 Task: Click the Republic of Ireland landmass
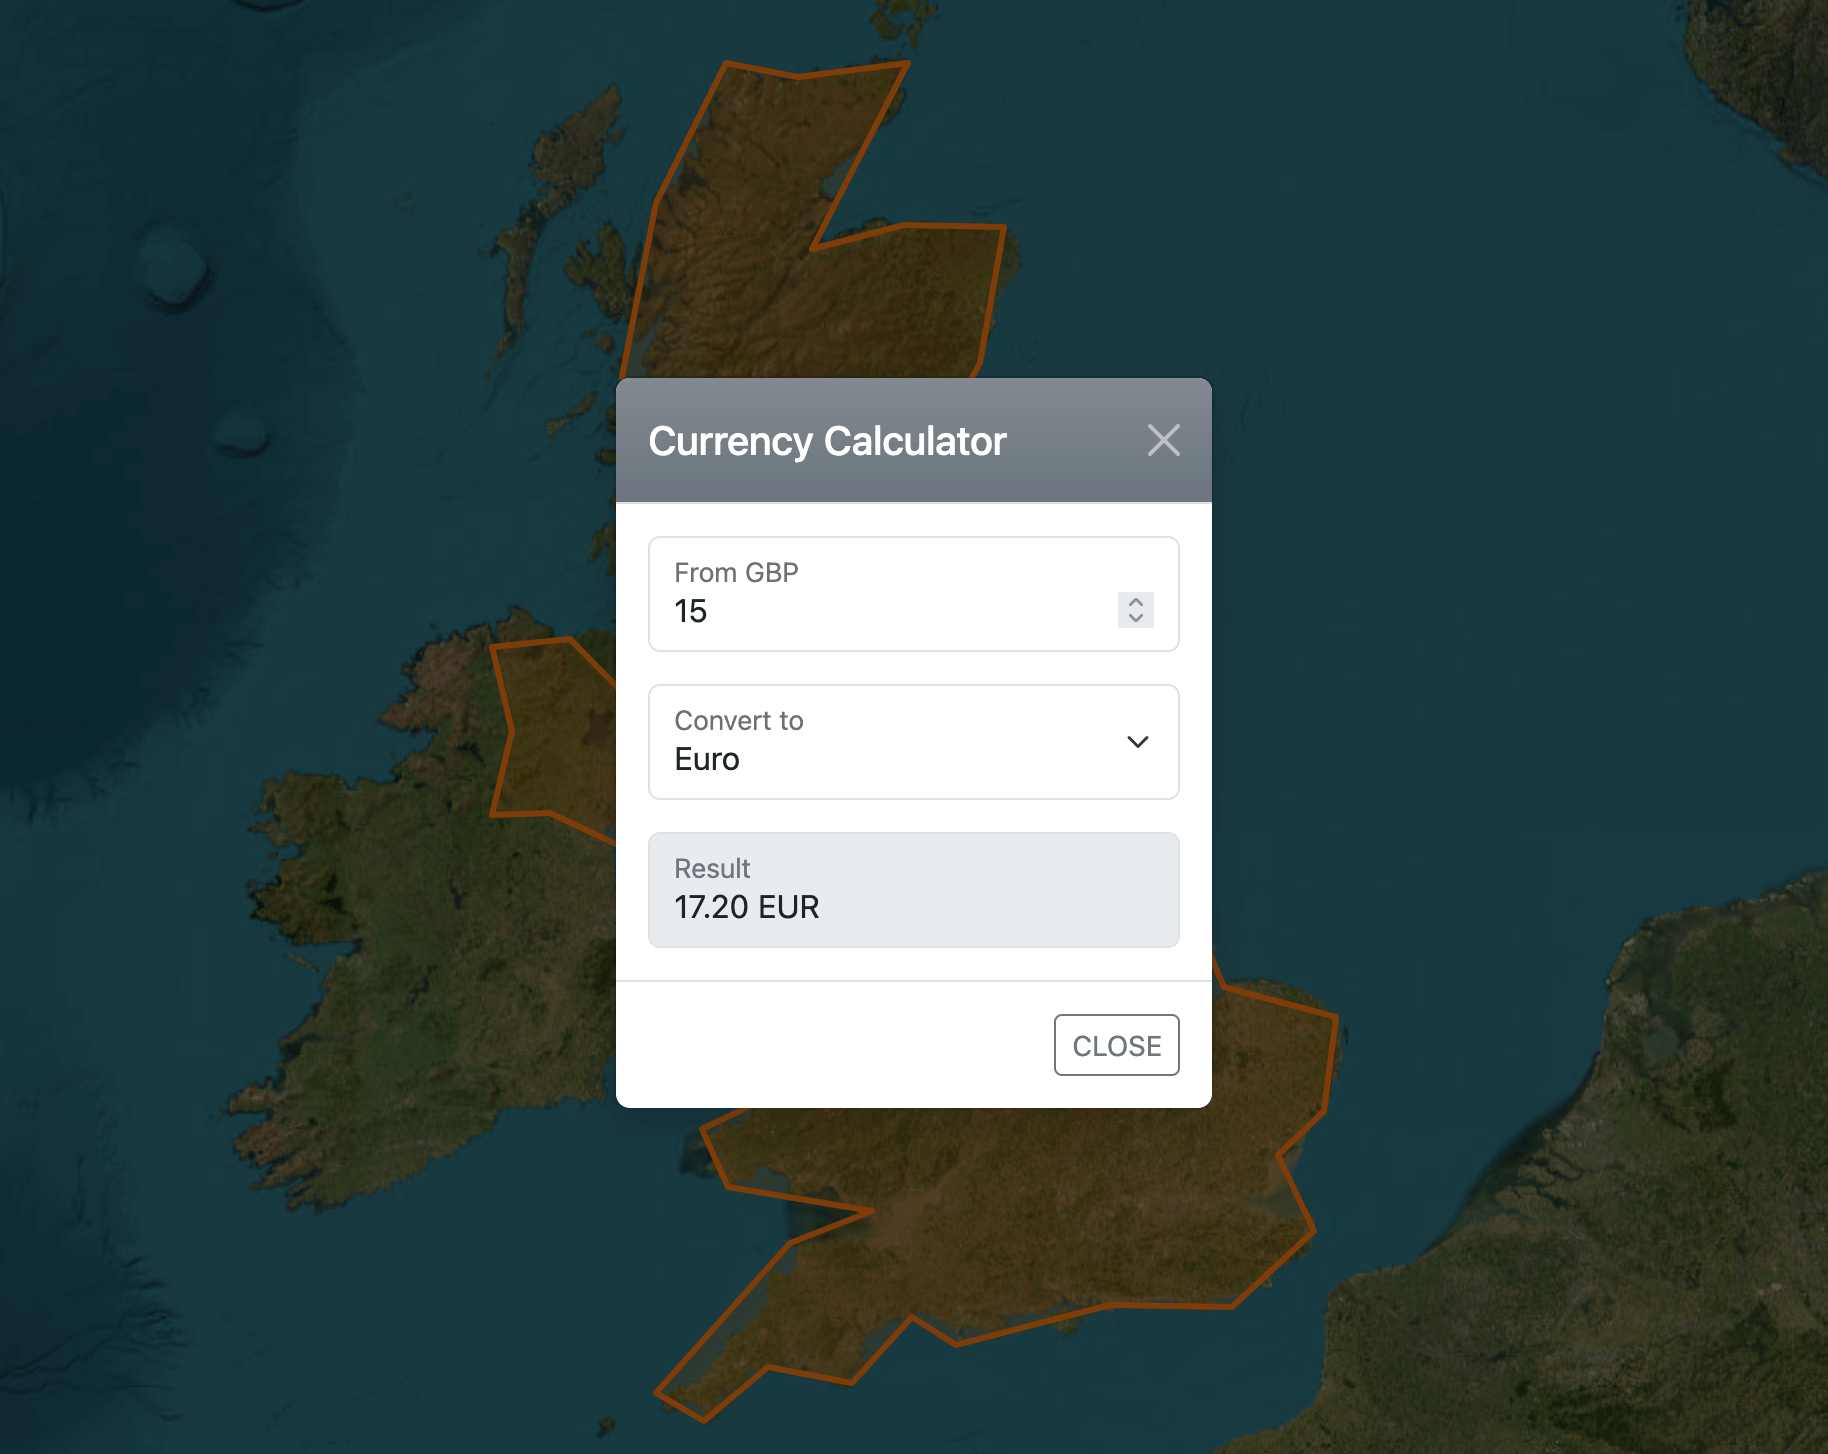click(x=420, y=950)
